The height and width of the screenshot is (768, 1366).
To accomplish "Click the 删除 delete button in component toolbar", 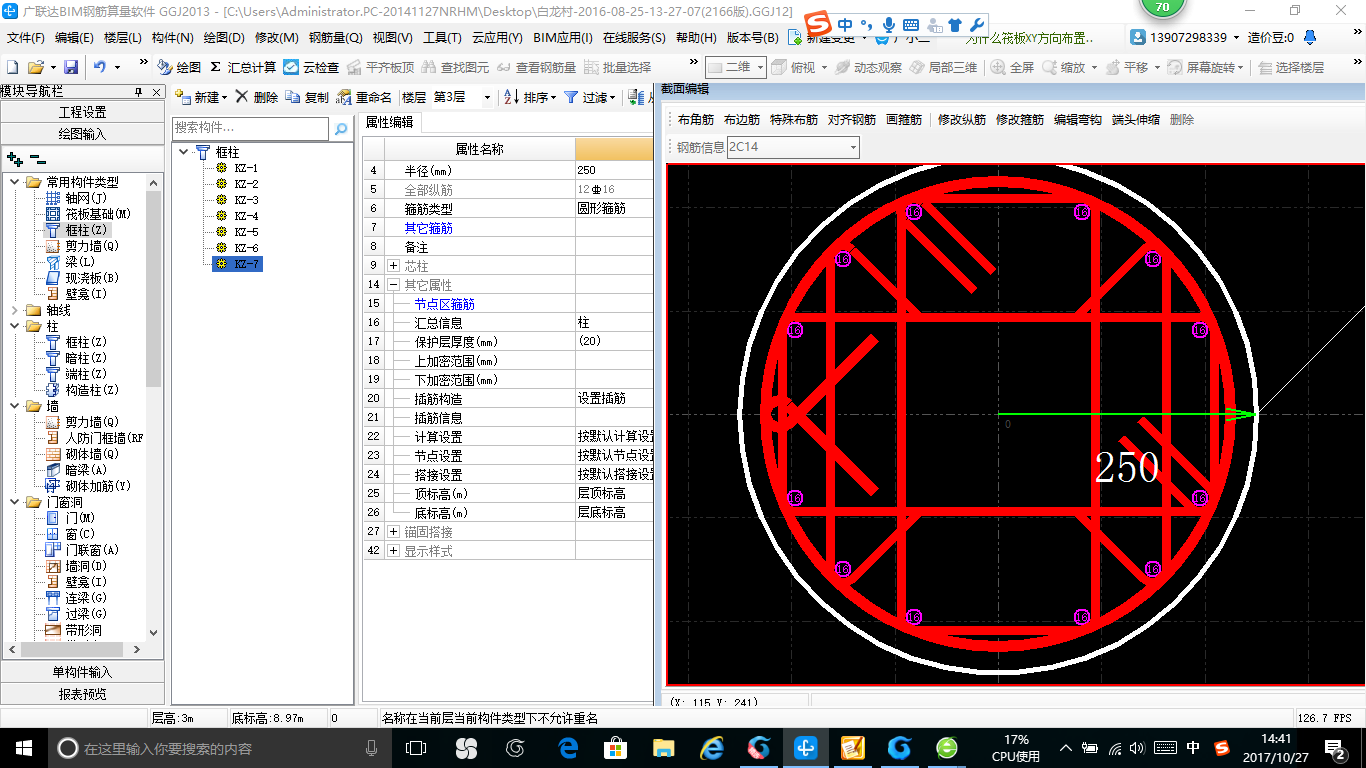I will (x=257, y=97).
